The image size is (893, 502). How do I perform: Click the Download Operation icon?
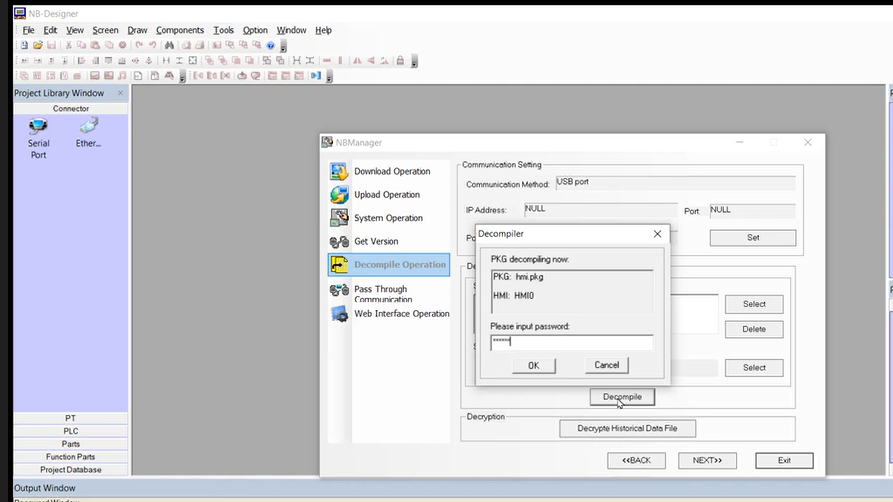pyautogui.click(x=339, y=172)
